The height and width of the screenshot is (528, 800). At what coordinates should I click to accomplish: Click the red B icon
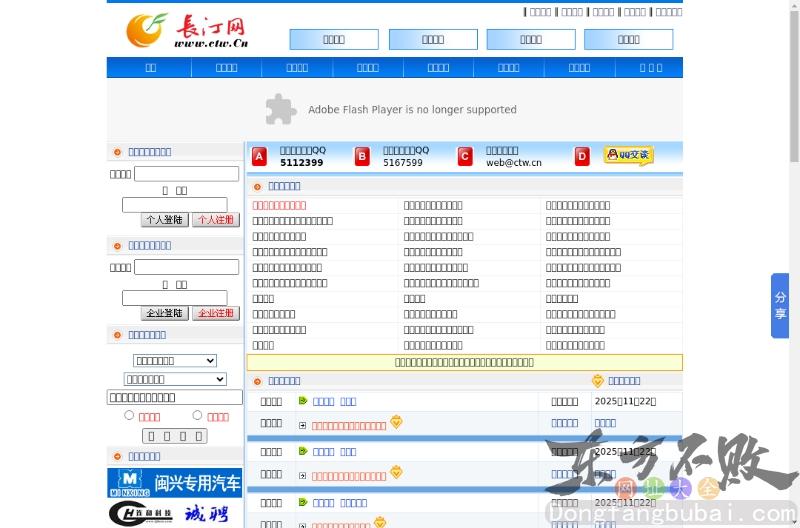click(362, 157)
